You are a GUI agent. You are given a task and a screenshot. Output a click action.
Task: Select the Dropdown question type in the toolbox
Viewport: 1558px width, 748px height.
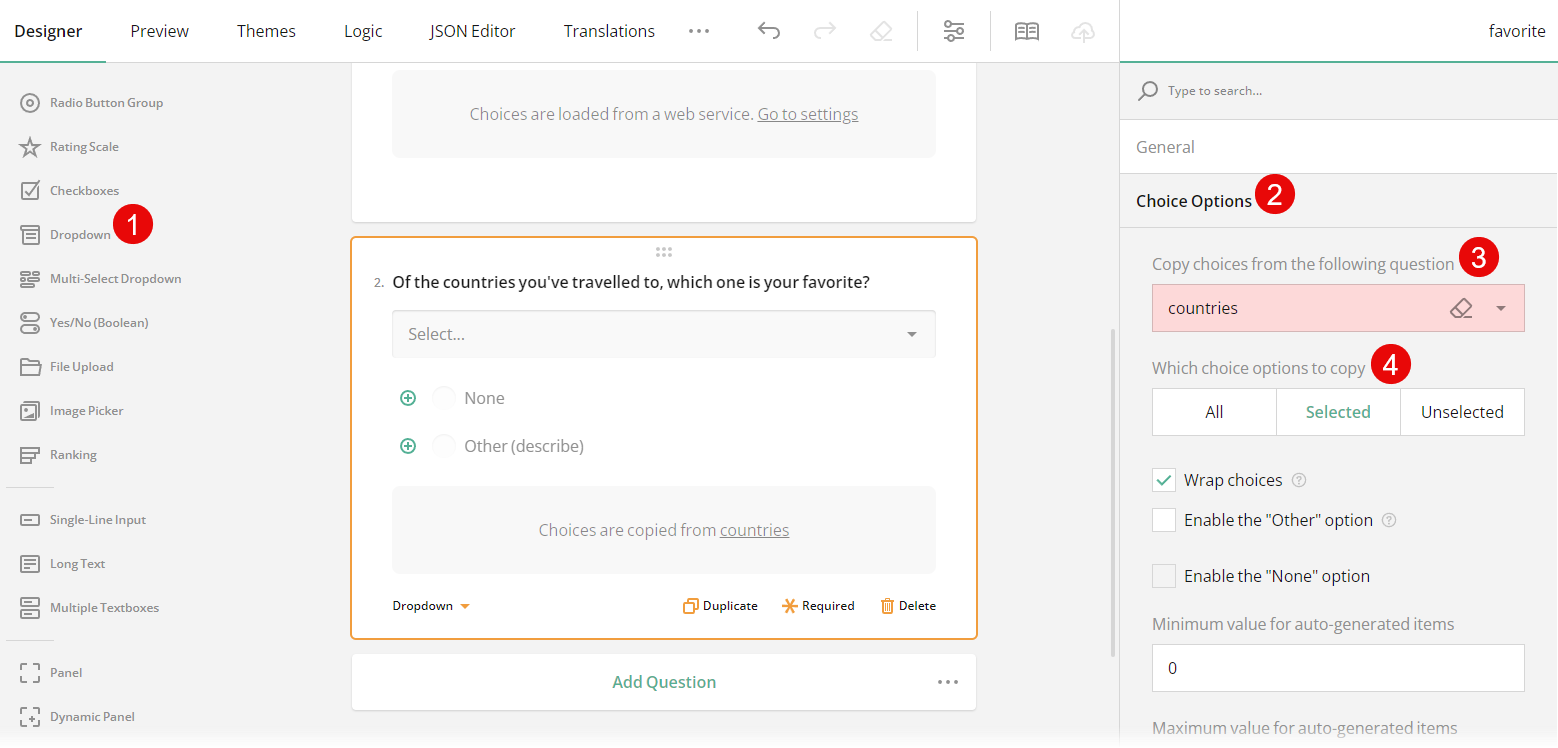click(78, 234)
